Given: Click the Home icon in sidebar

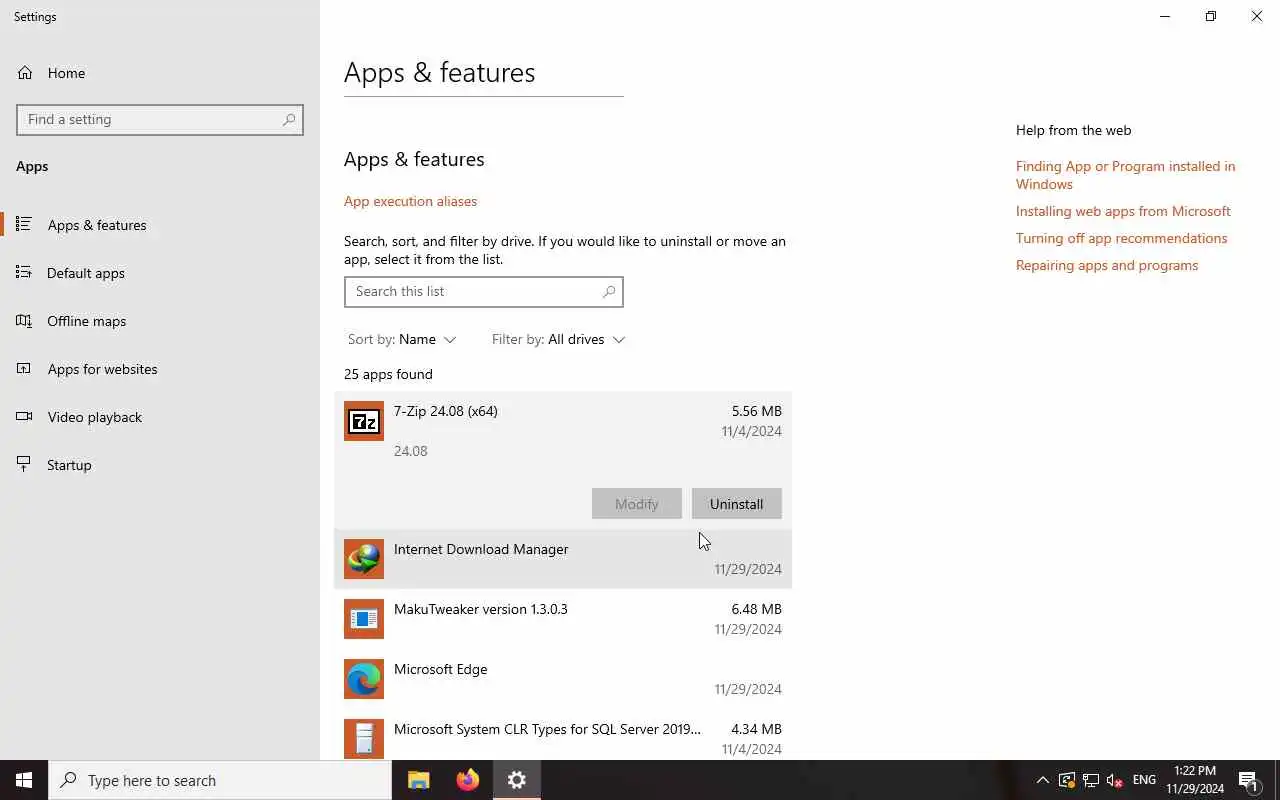Looking at the screenshot, I should click(x=25, y=73).
